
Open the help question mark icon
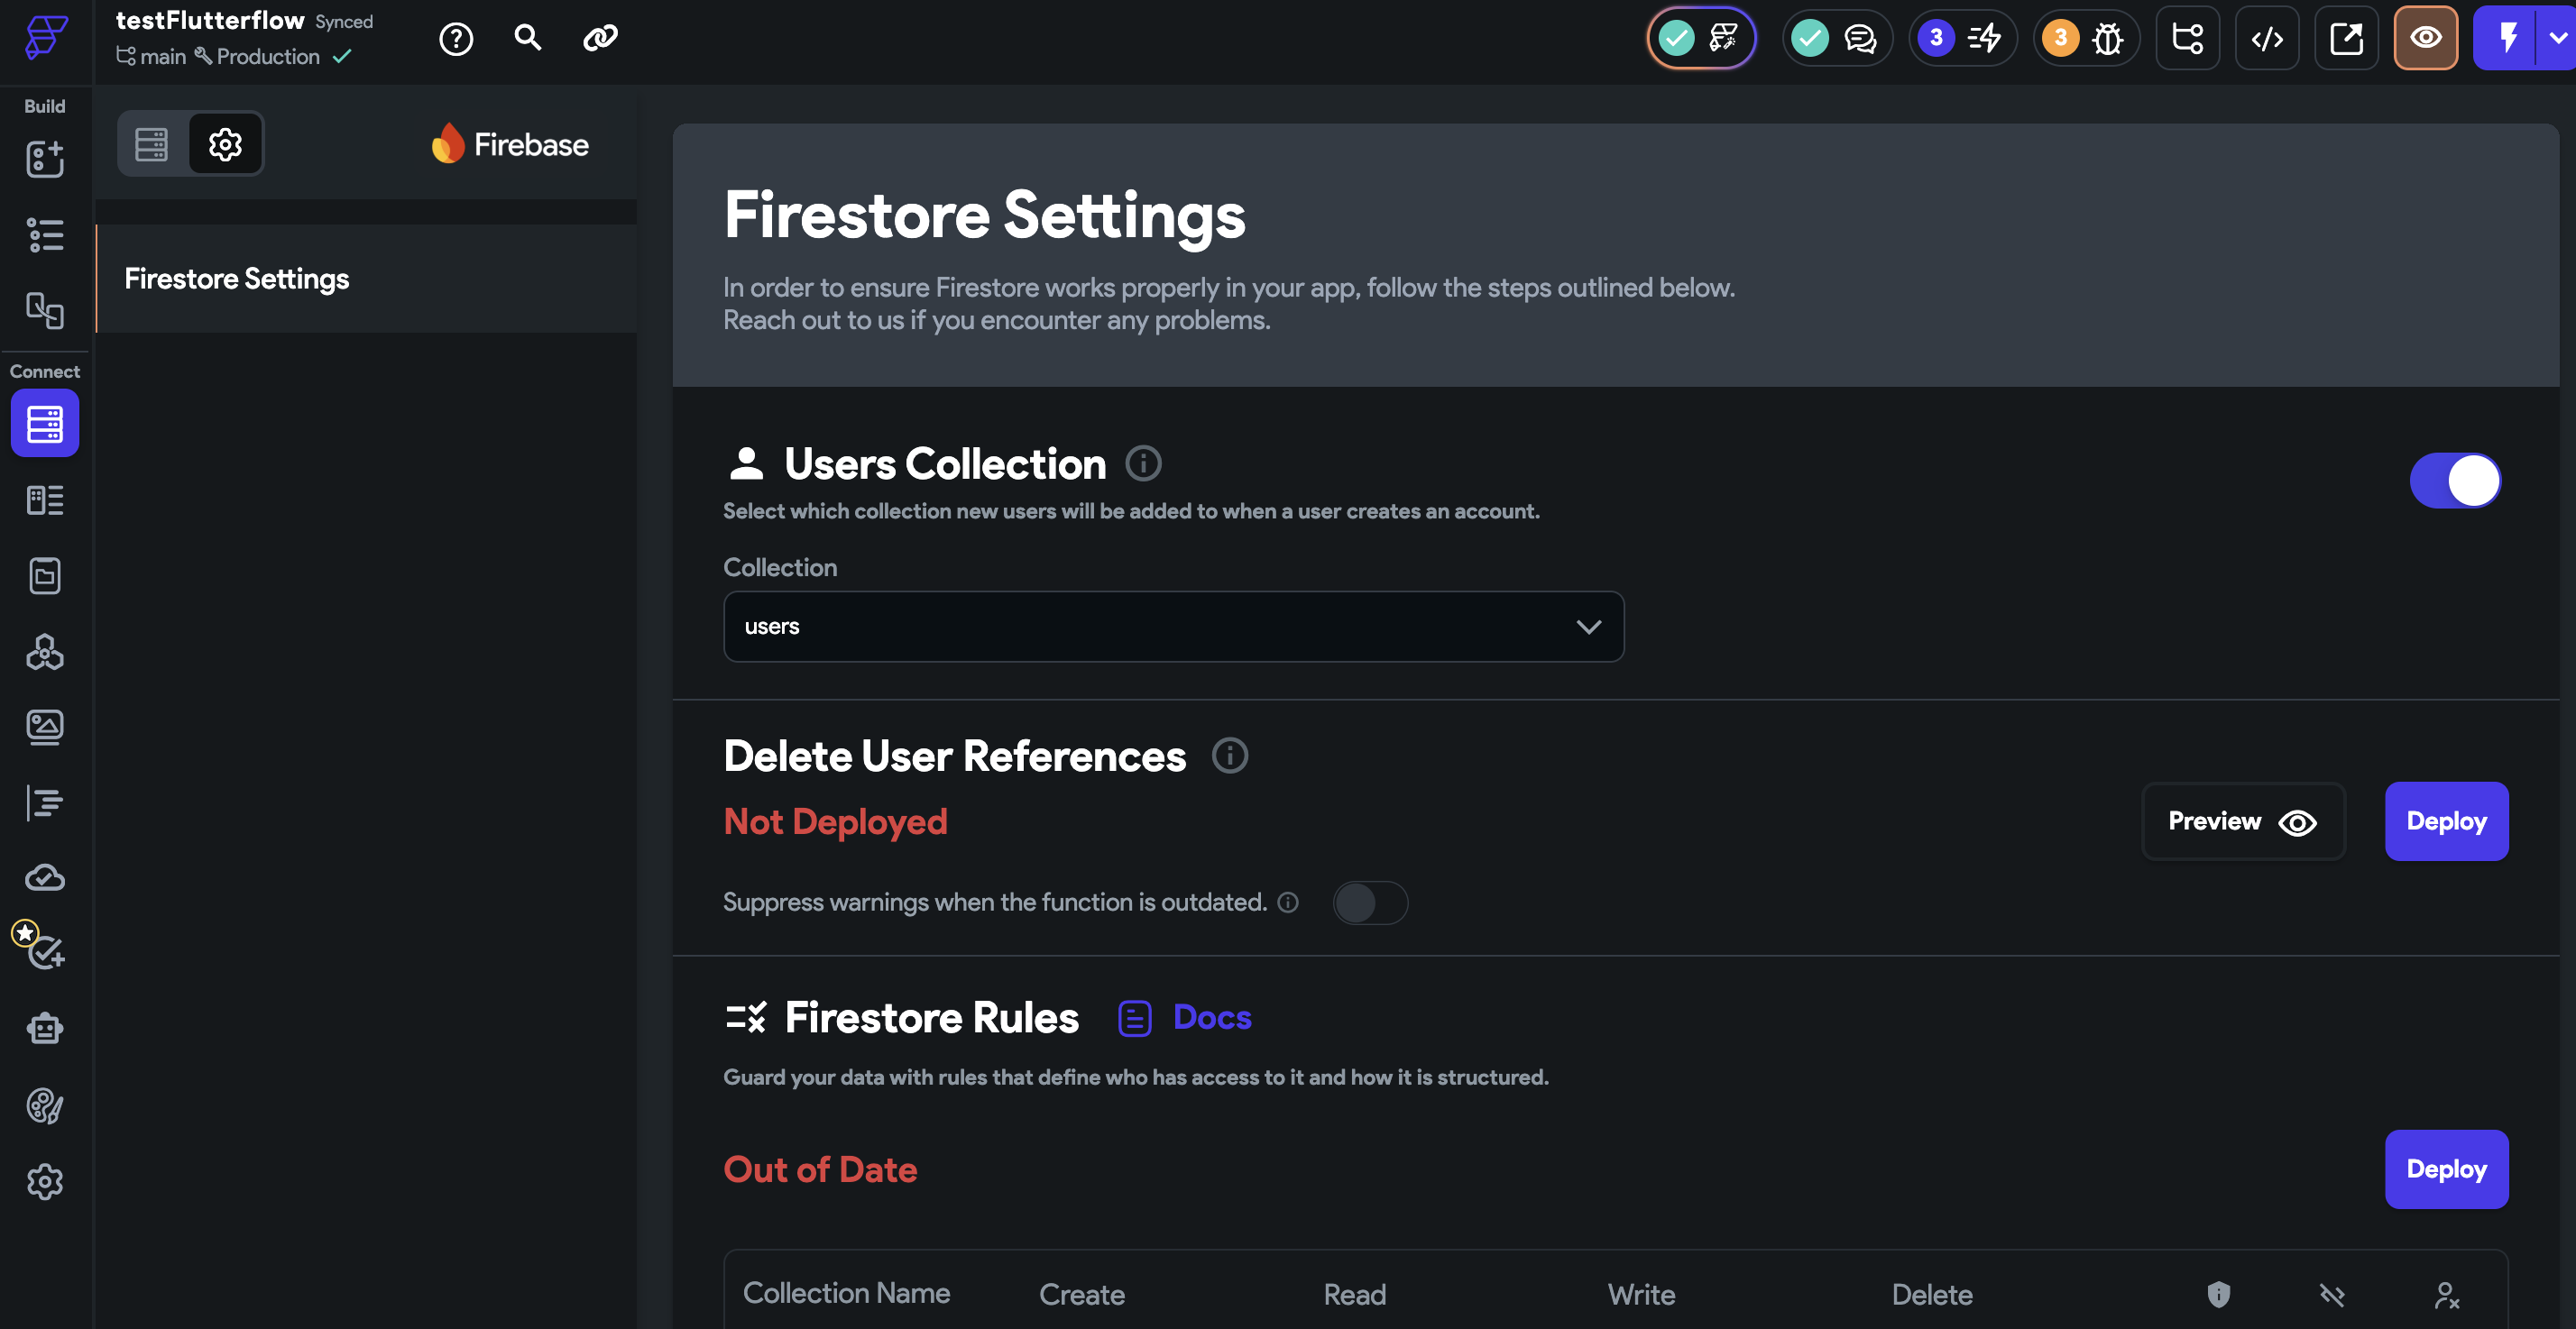pos(456,39)
